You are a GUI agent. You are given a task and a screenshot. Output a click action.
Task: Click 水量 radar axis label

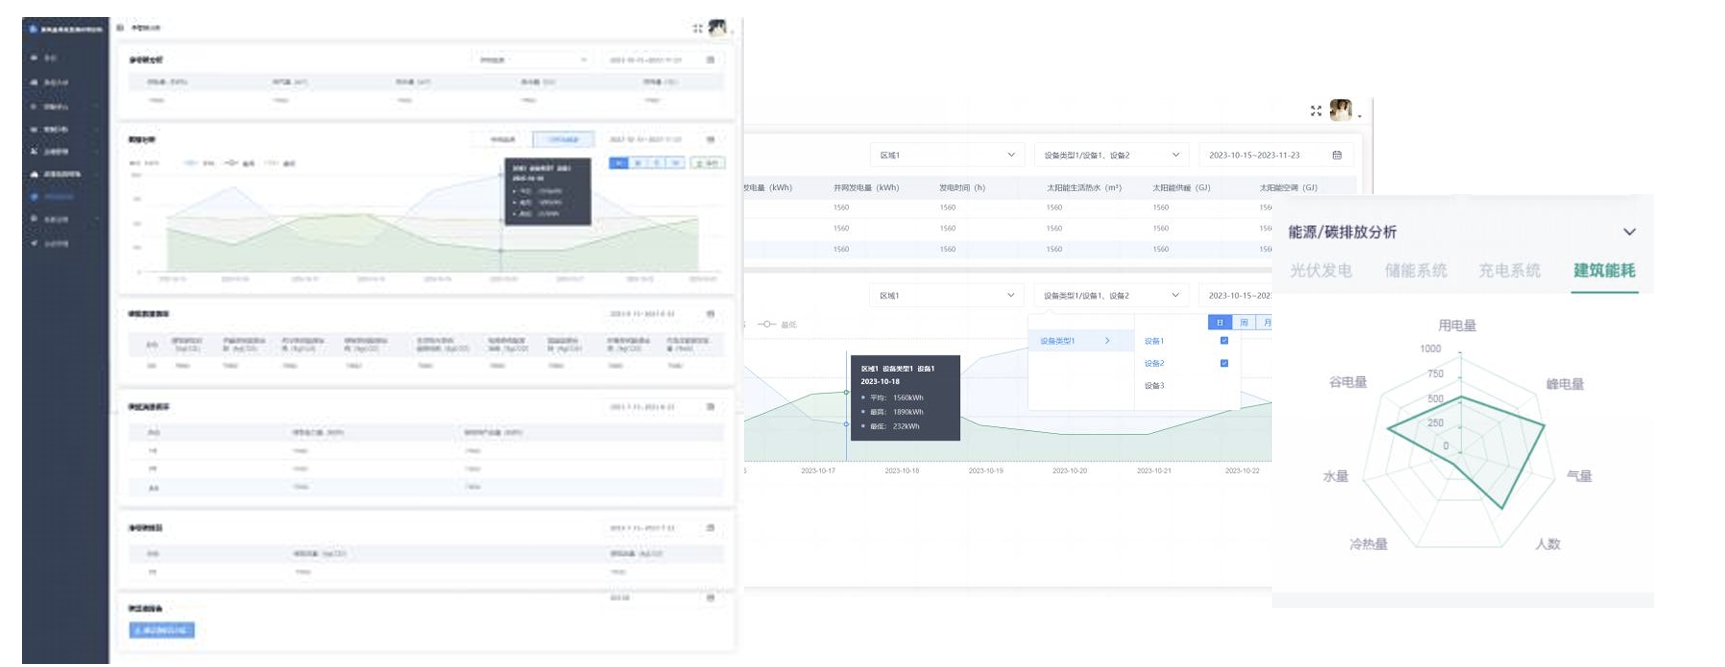(x=1336, y=476)
